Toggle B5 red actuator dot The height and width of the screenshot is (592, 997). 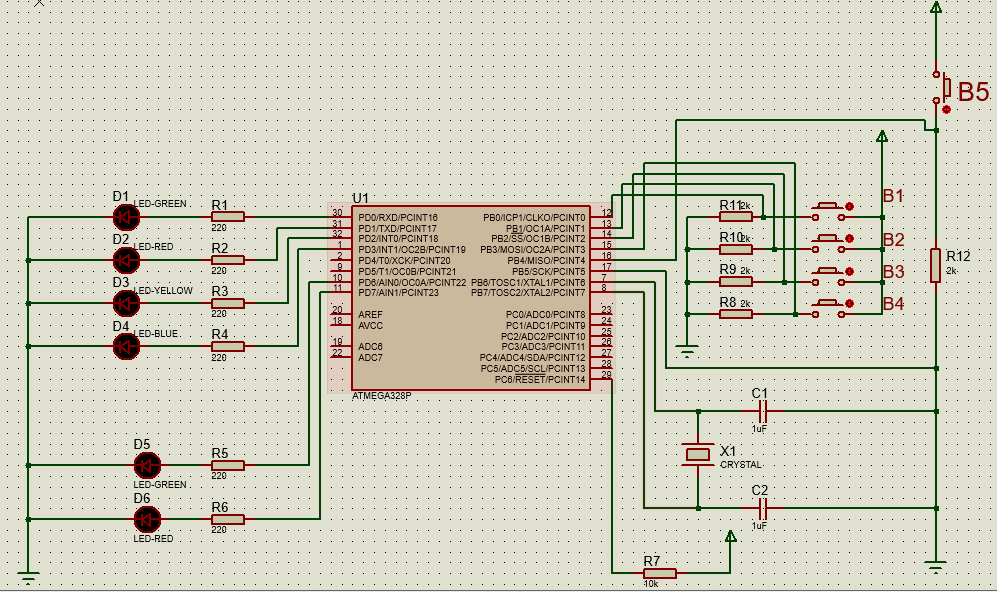(x=946, y=109)
